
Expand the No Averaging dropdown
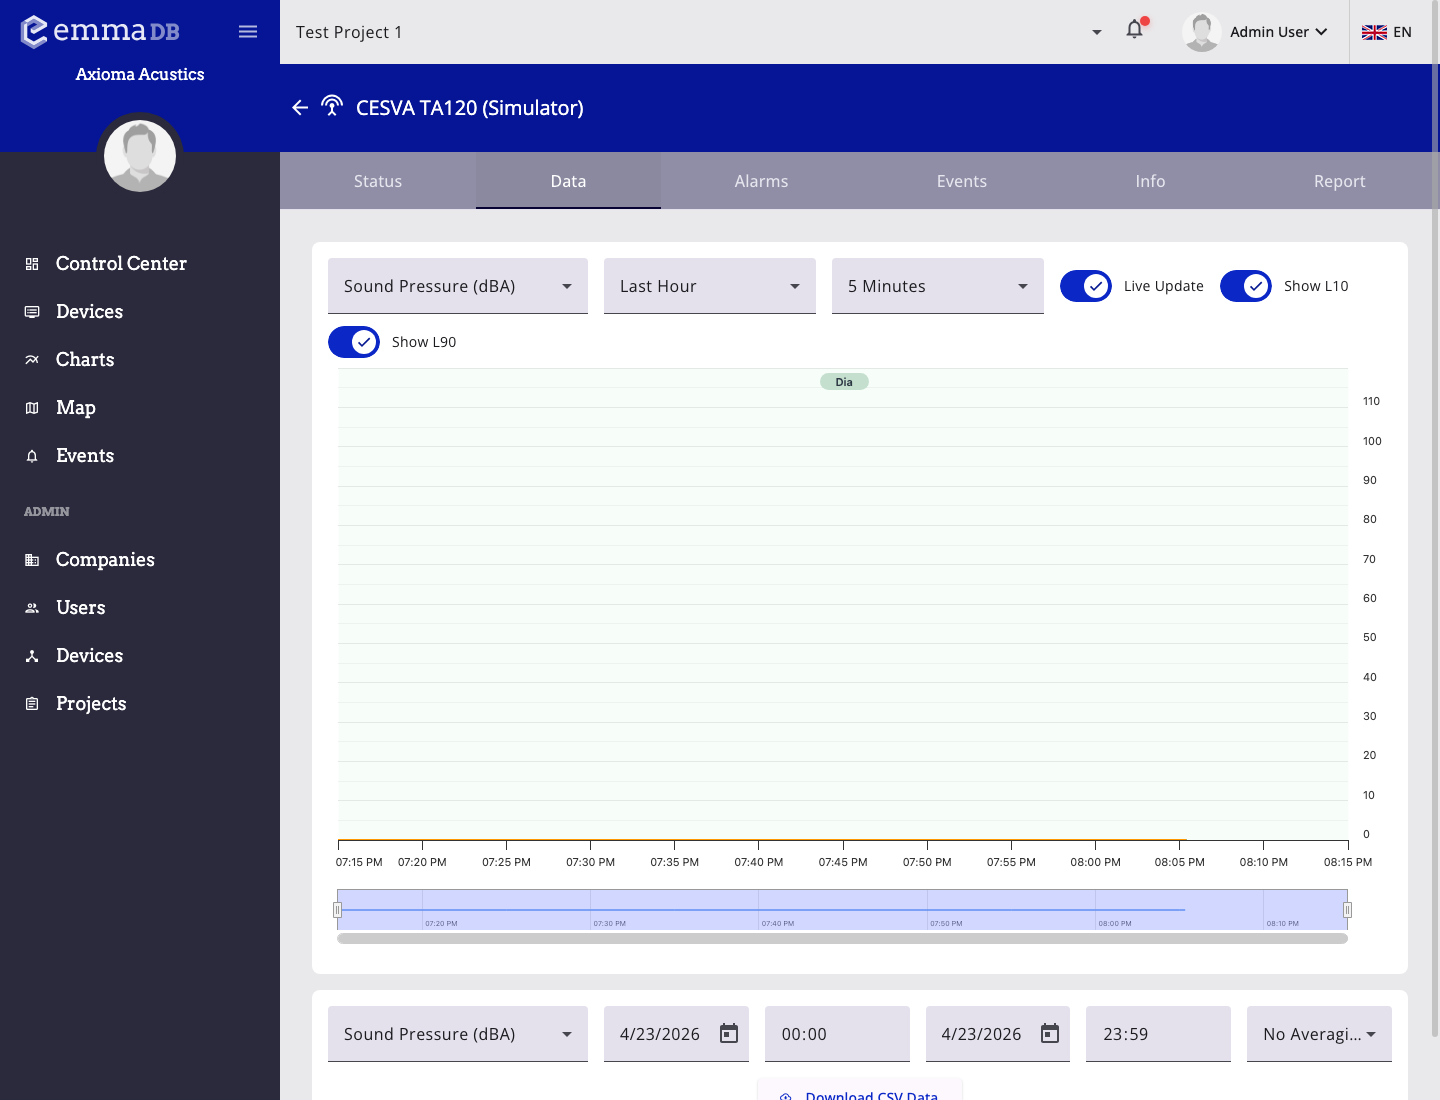coord(1319,1034)
